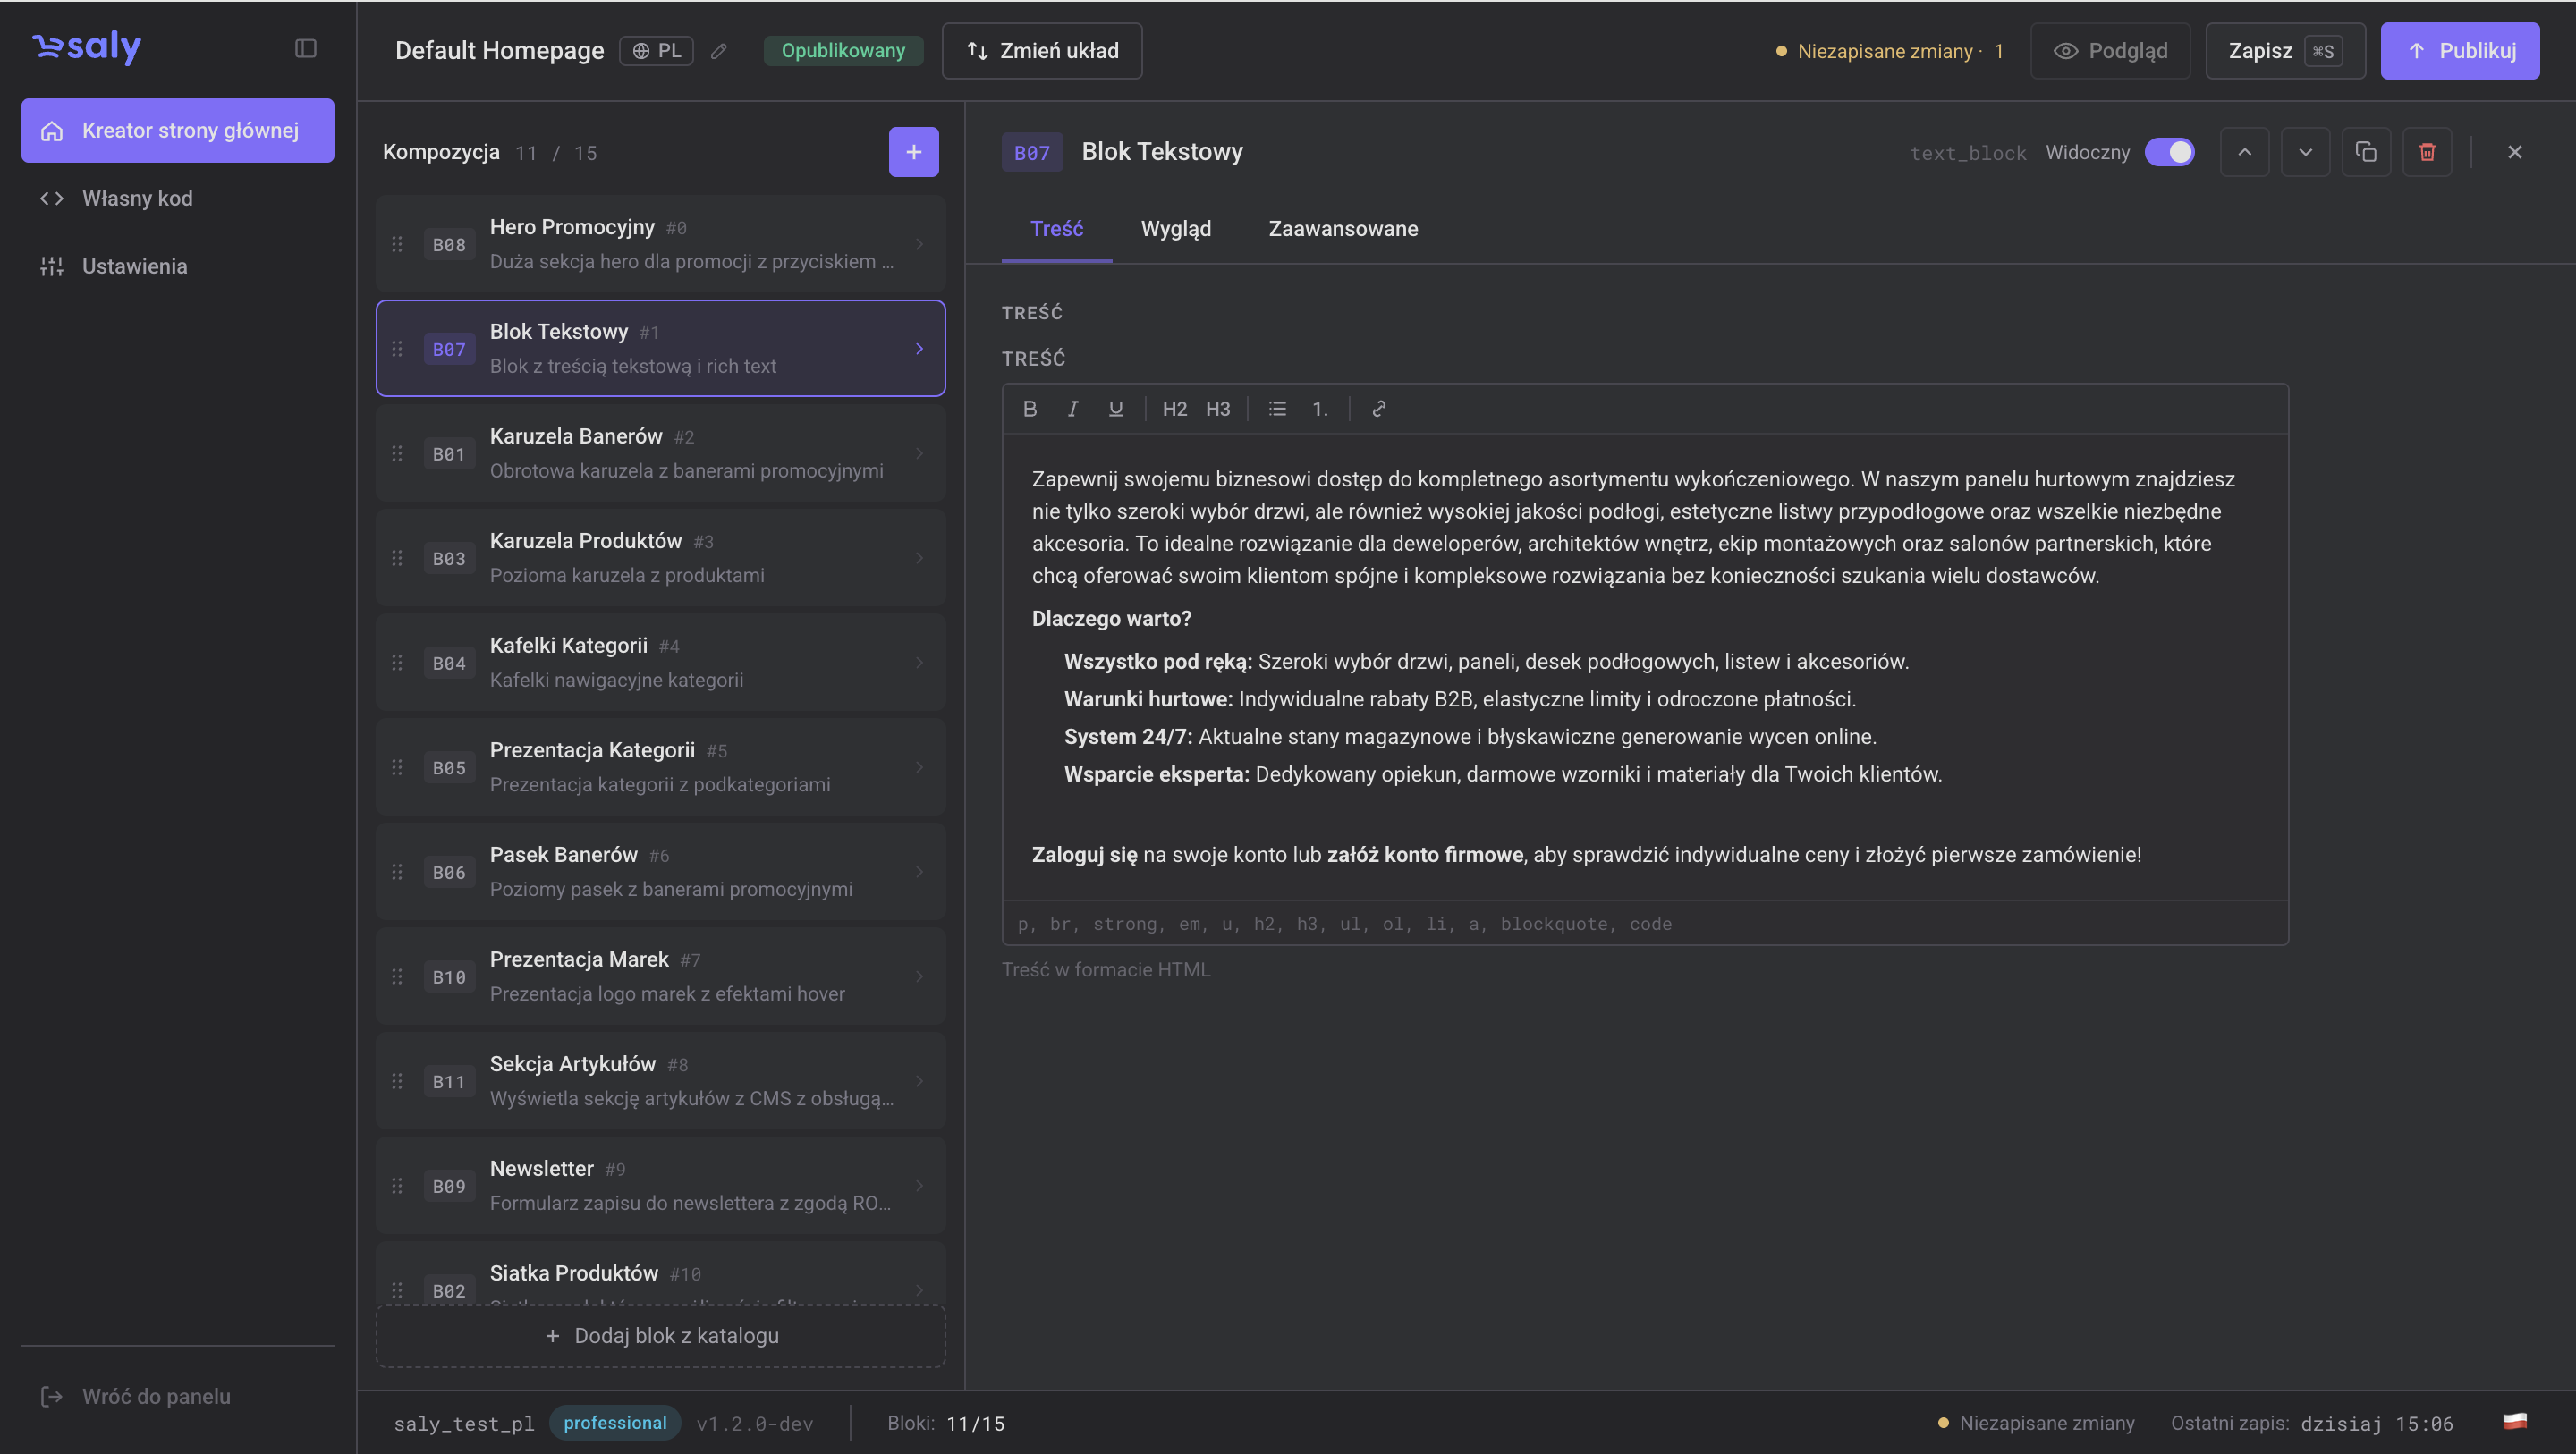2576x1454 pixels.
Task: Add a new block with the plus button
Action: point(913,152)
